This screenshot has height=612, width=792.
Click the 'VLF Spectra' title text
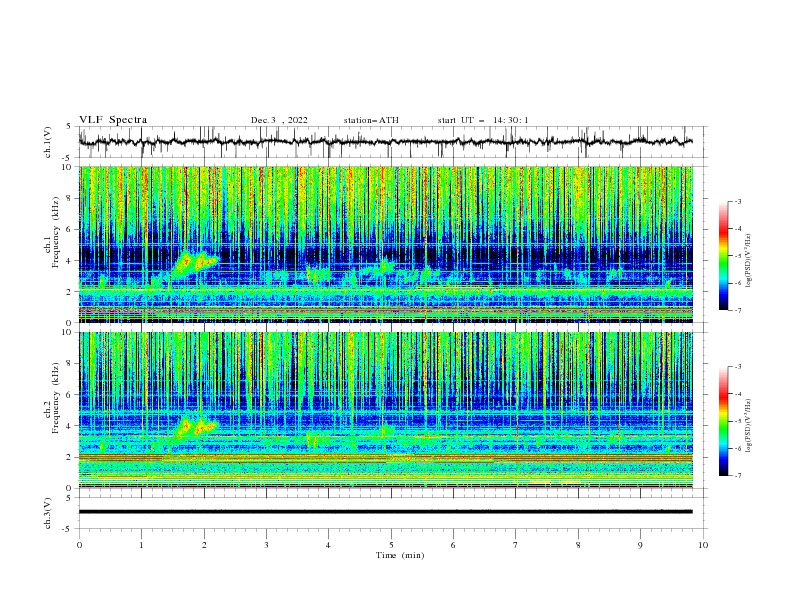(x=113, y=120)
